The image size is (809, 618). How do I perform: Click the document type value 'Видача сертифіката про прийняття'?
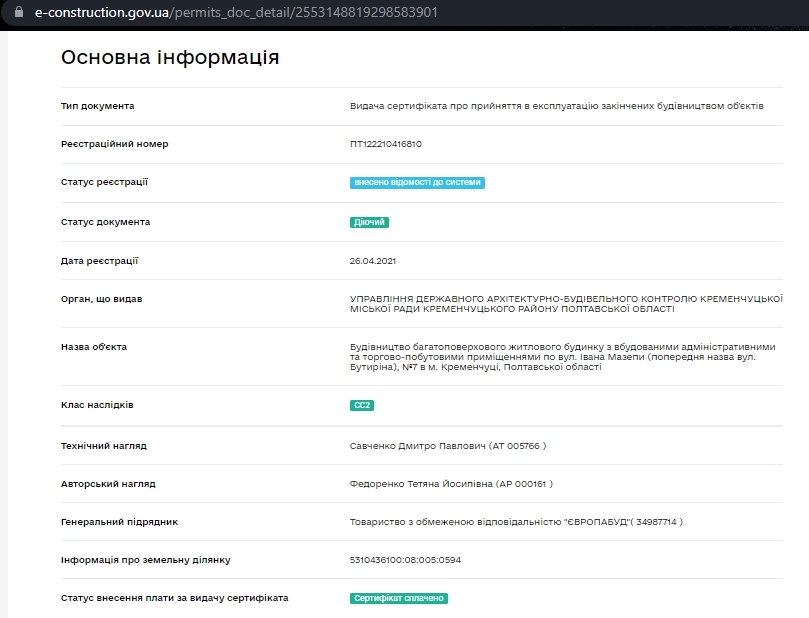pyautogui.click(x=557, y=106)
